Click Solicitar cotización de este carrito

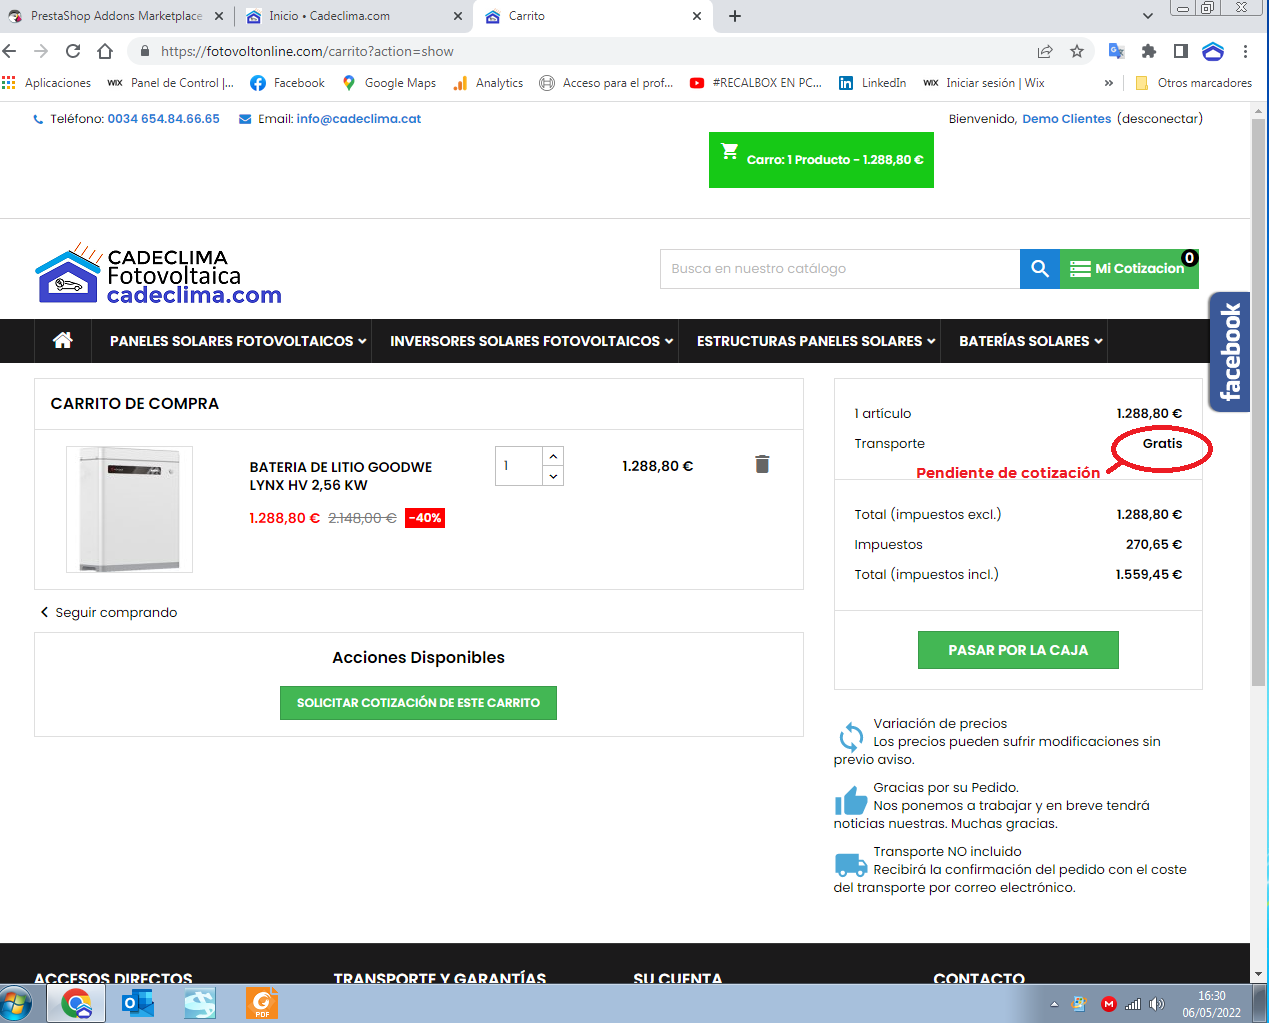[x=418, y=703]
